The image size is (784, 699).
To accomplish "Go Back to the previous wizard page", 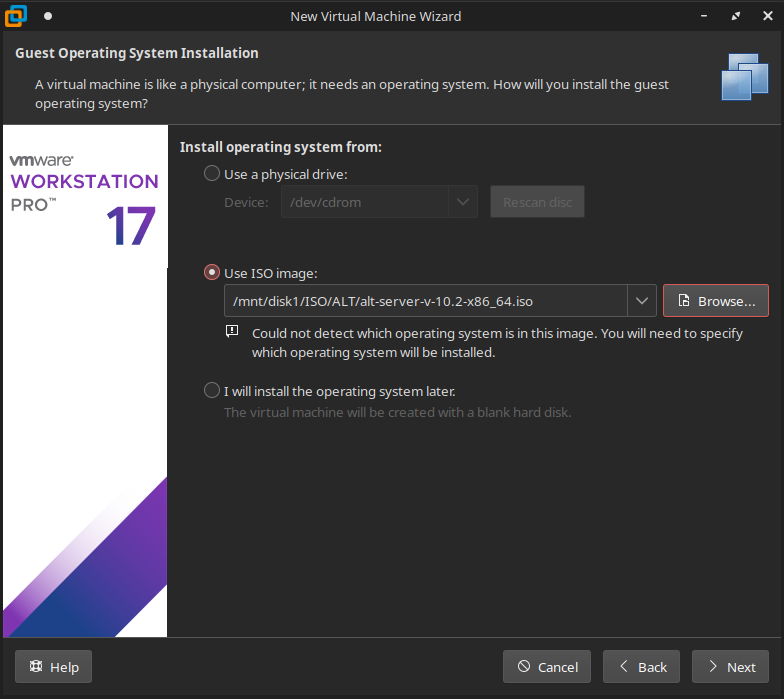I will 642,667.
